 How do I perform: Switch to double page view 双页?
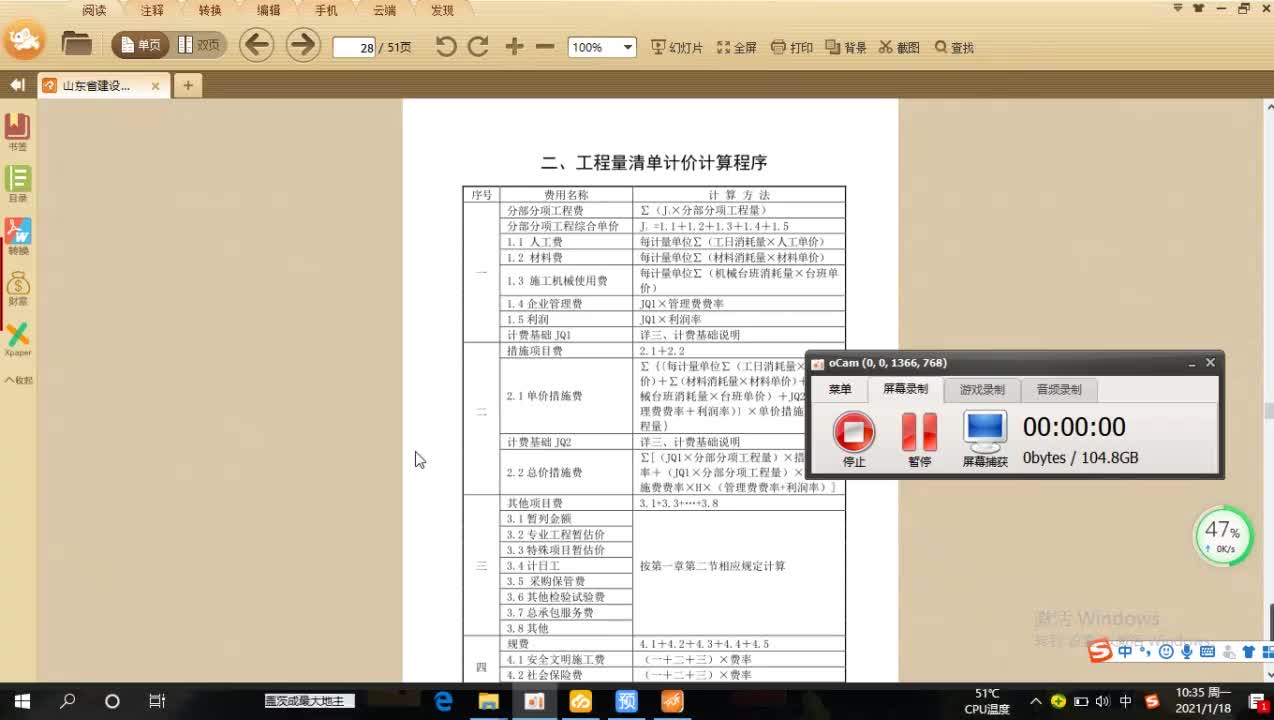(199, 45)
